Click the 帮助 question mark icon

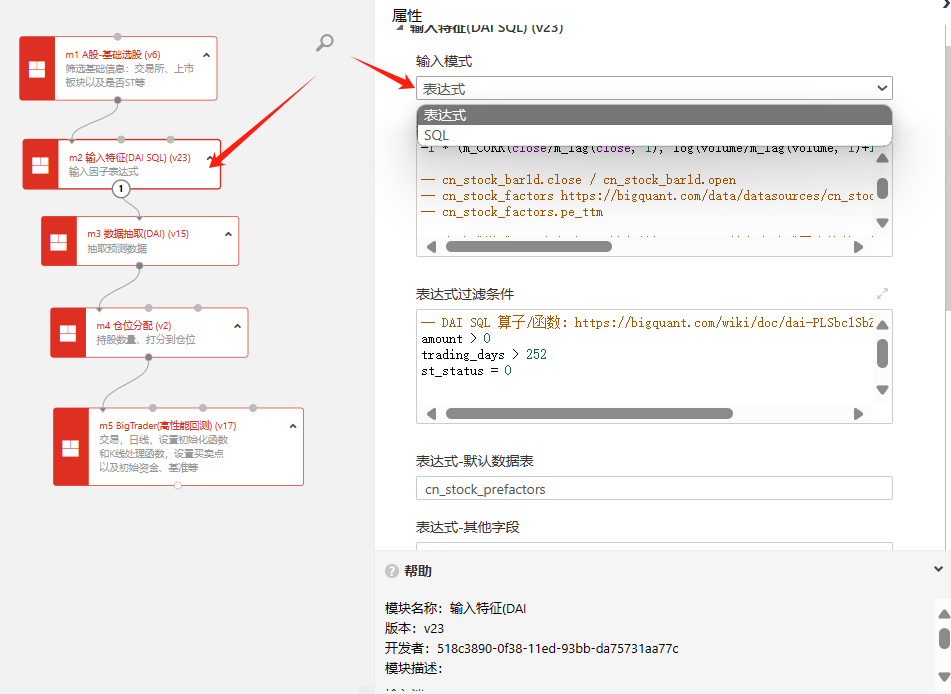tap(392, 571)
